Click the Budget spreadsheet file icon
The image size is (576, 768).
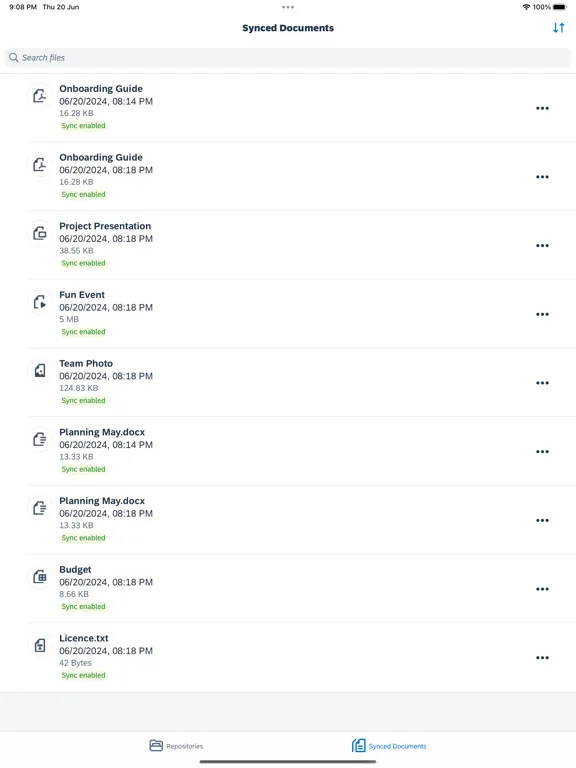pos(40,576)
